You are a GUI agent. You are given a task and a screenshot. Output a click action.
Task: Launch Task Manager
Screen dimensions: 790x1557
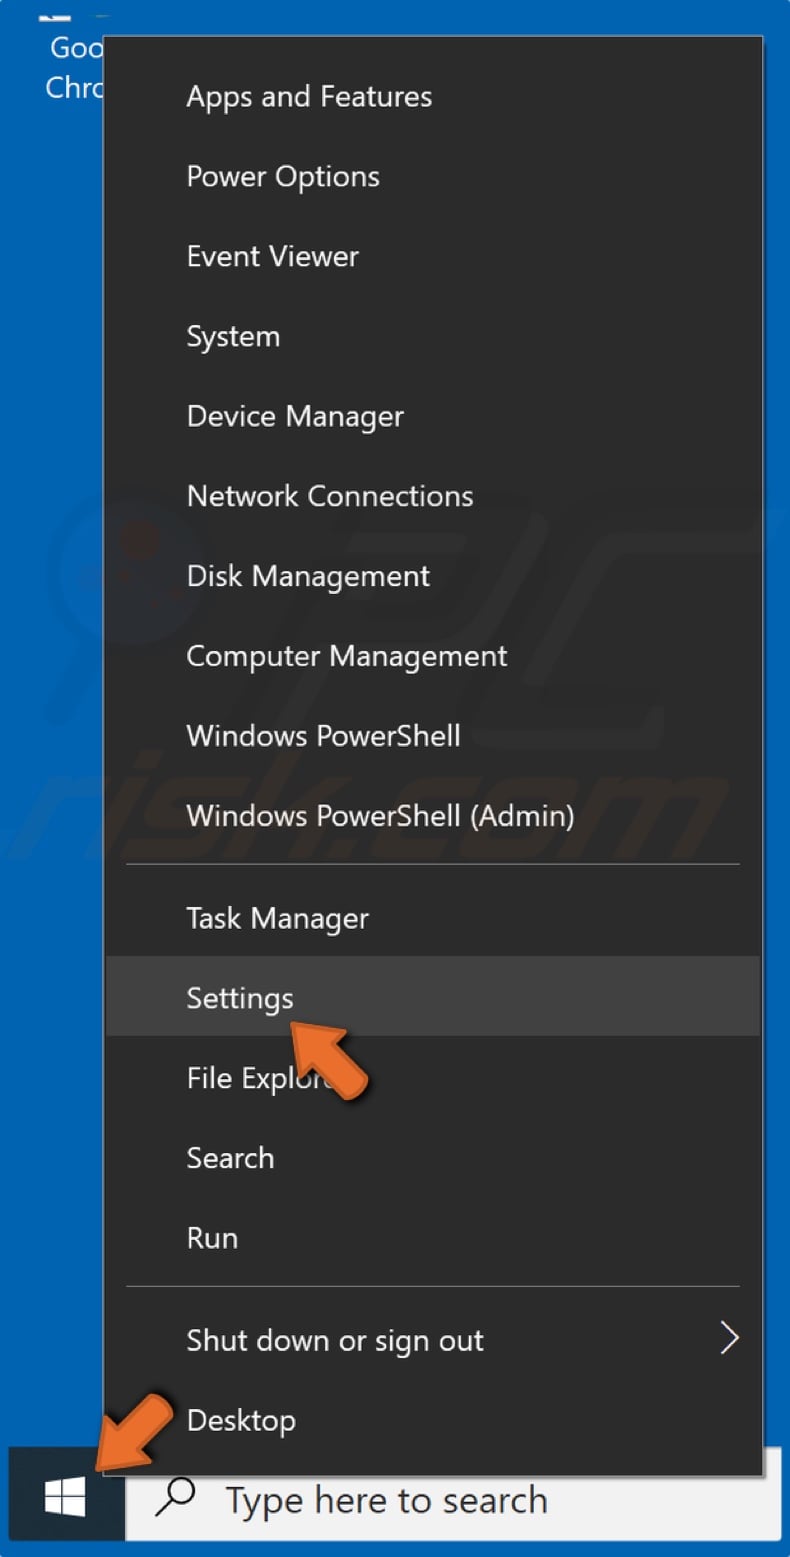coord(277,917)
